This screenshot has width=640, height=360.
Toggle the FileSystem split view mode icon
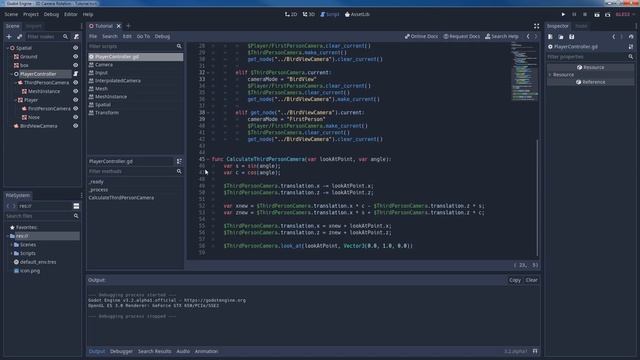pyautogui.click(x=76, y=206)
